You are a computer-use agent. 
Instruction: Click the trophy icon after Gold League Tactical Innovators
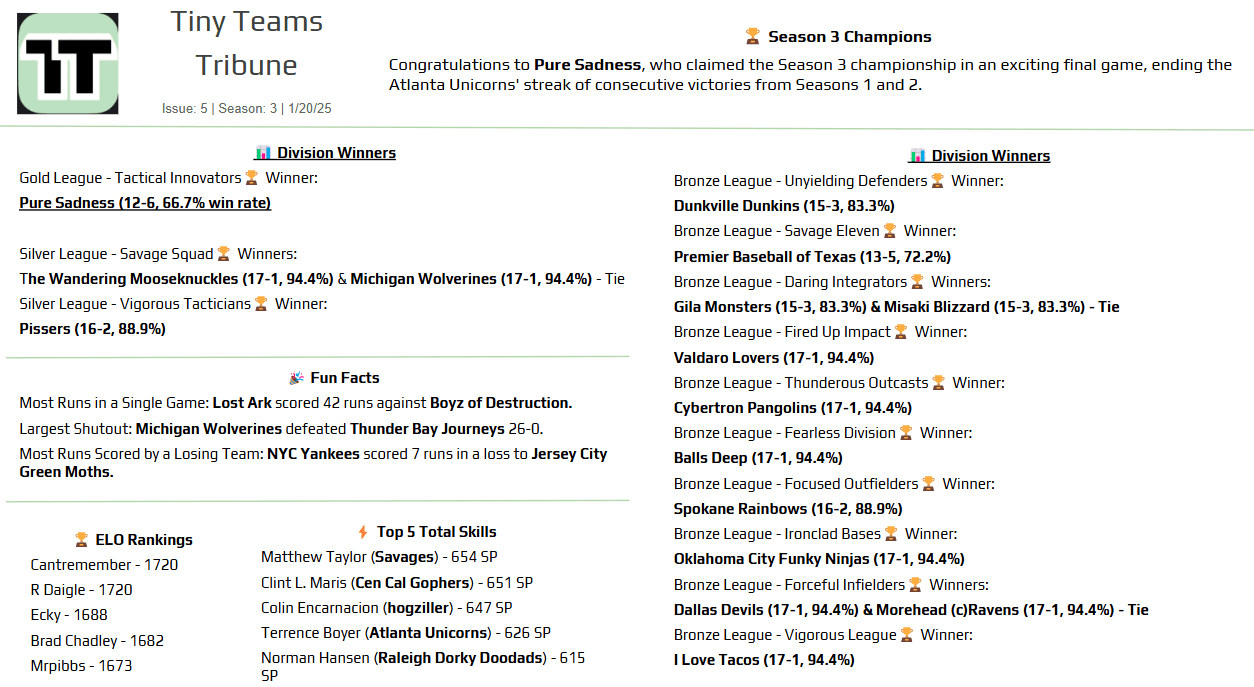pos(251,178)
